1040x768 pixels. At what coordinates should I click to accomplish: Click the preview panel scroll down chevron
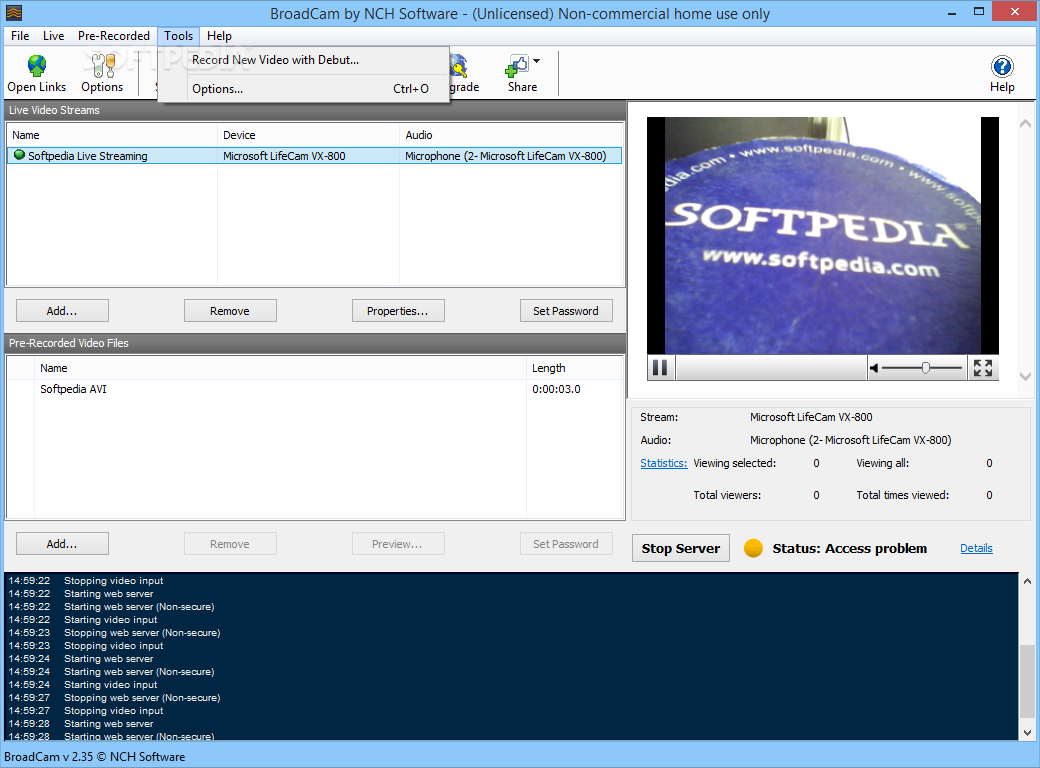1025,376
